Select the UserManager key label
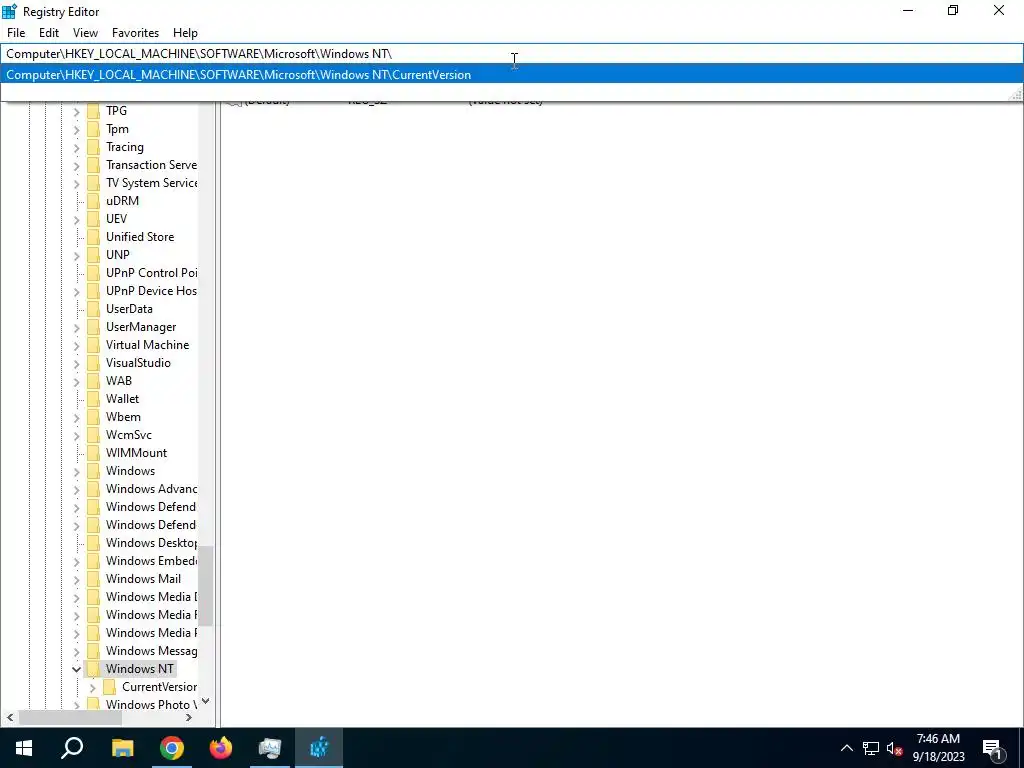 click(x=141, y=327)
